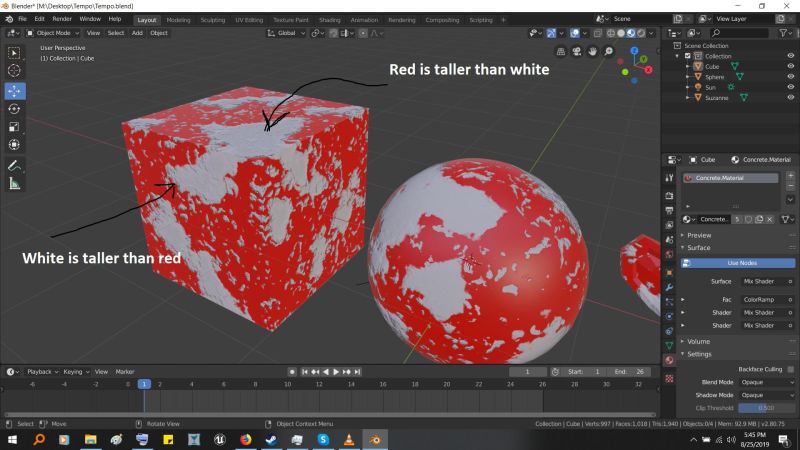Toggle Collection exclude checkbox in outliner
Image resolution: width=800 pixels, height=450 pixels.
(x=688, y=56)
